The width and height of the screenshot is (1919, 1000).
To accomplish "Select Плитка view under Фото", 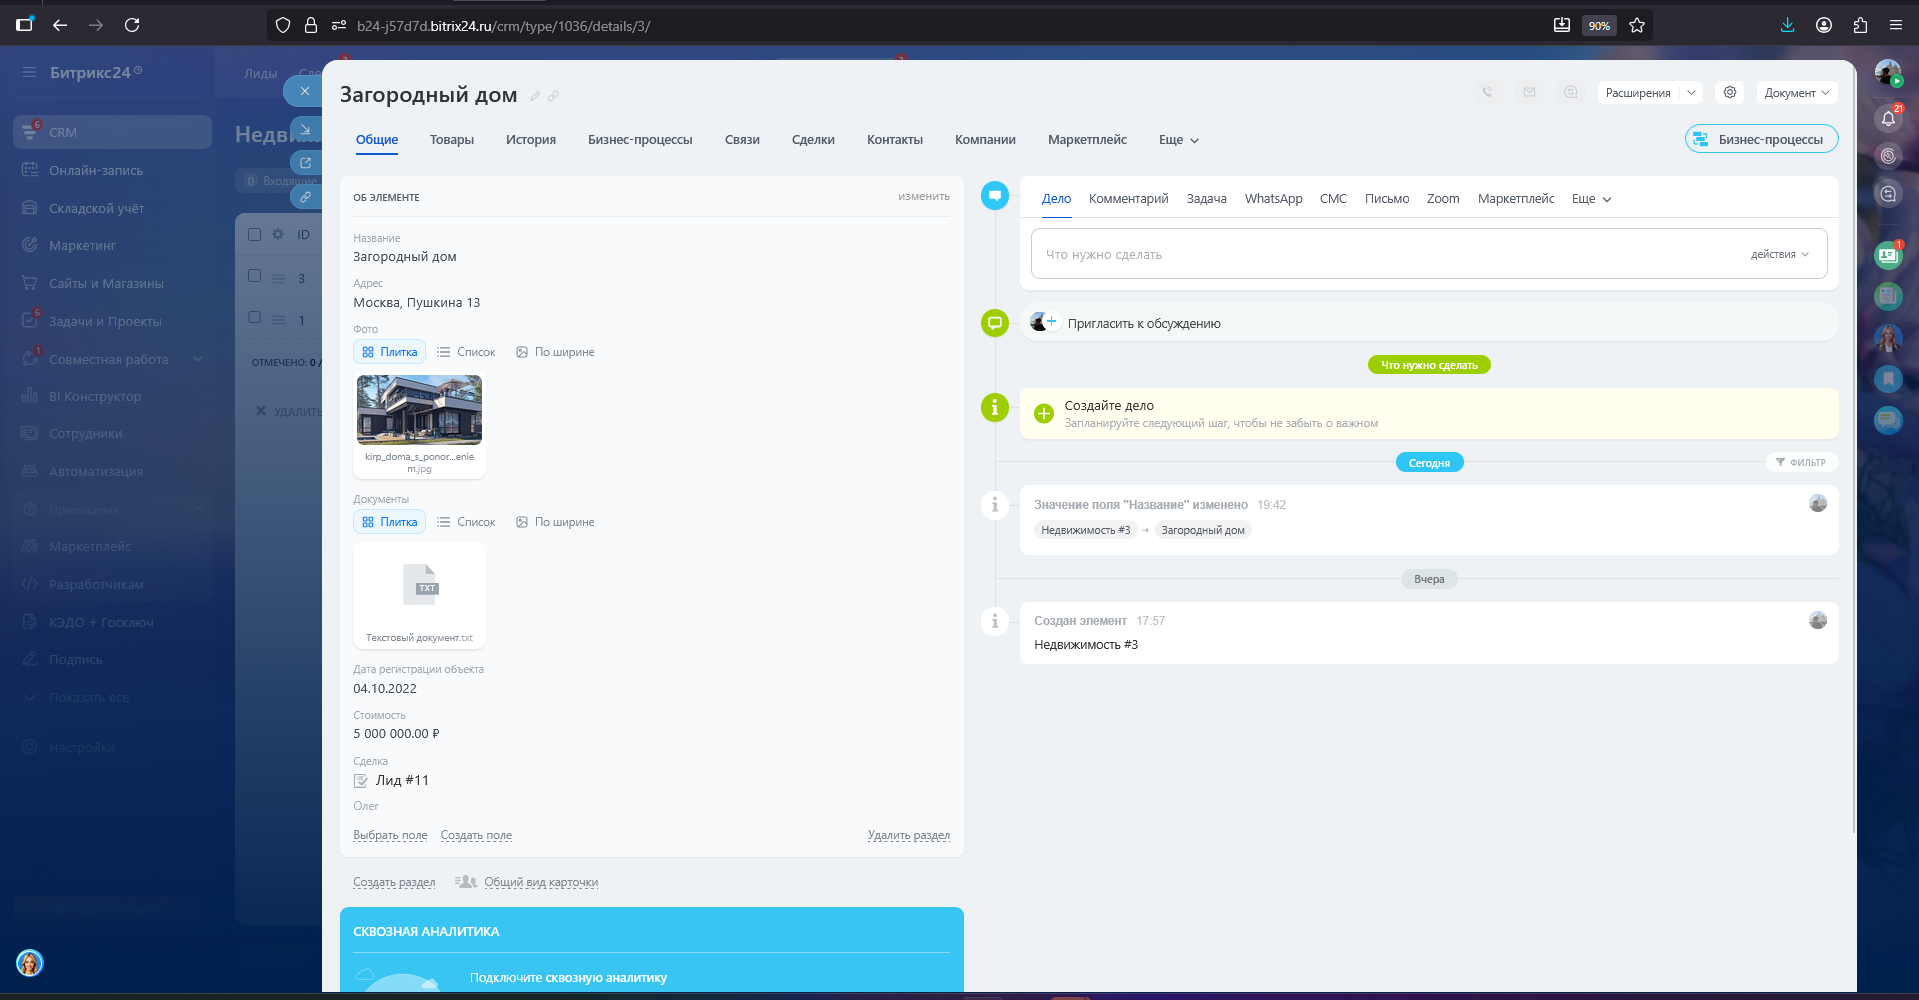I will pos(389,352).
